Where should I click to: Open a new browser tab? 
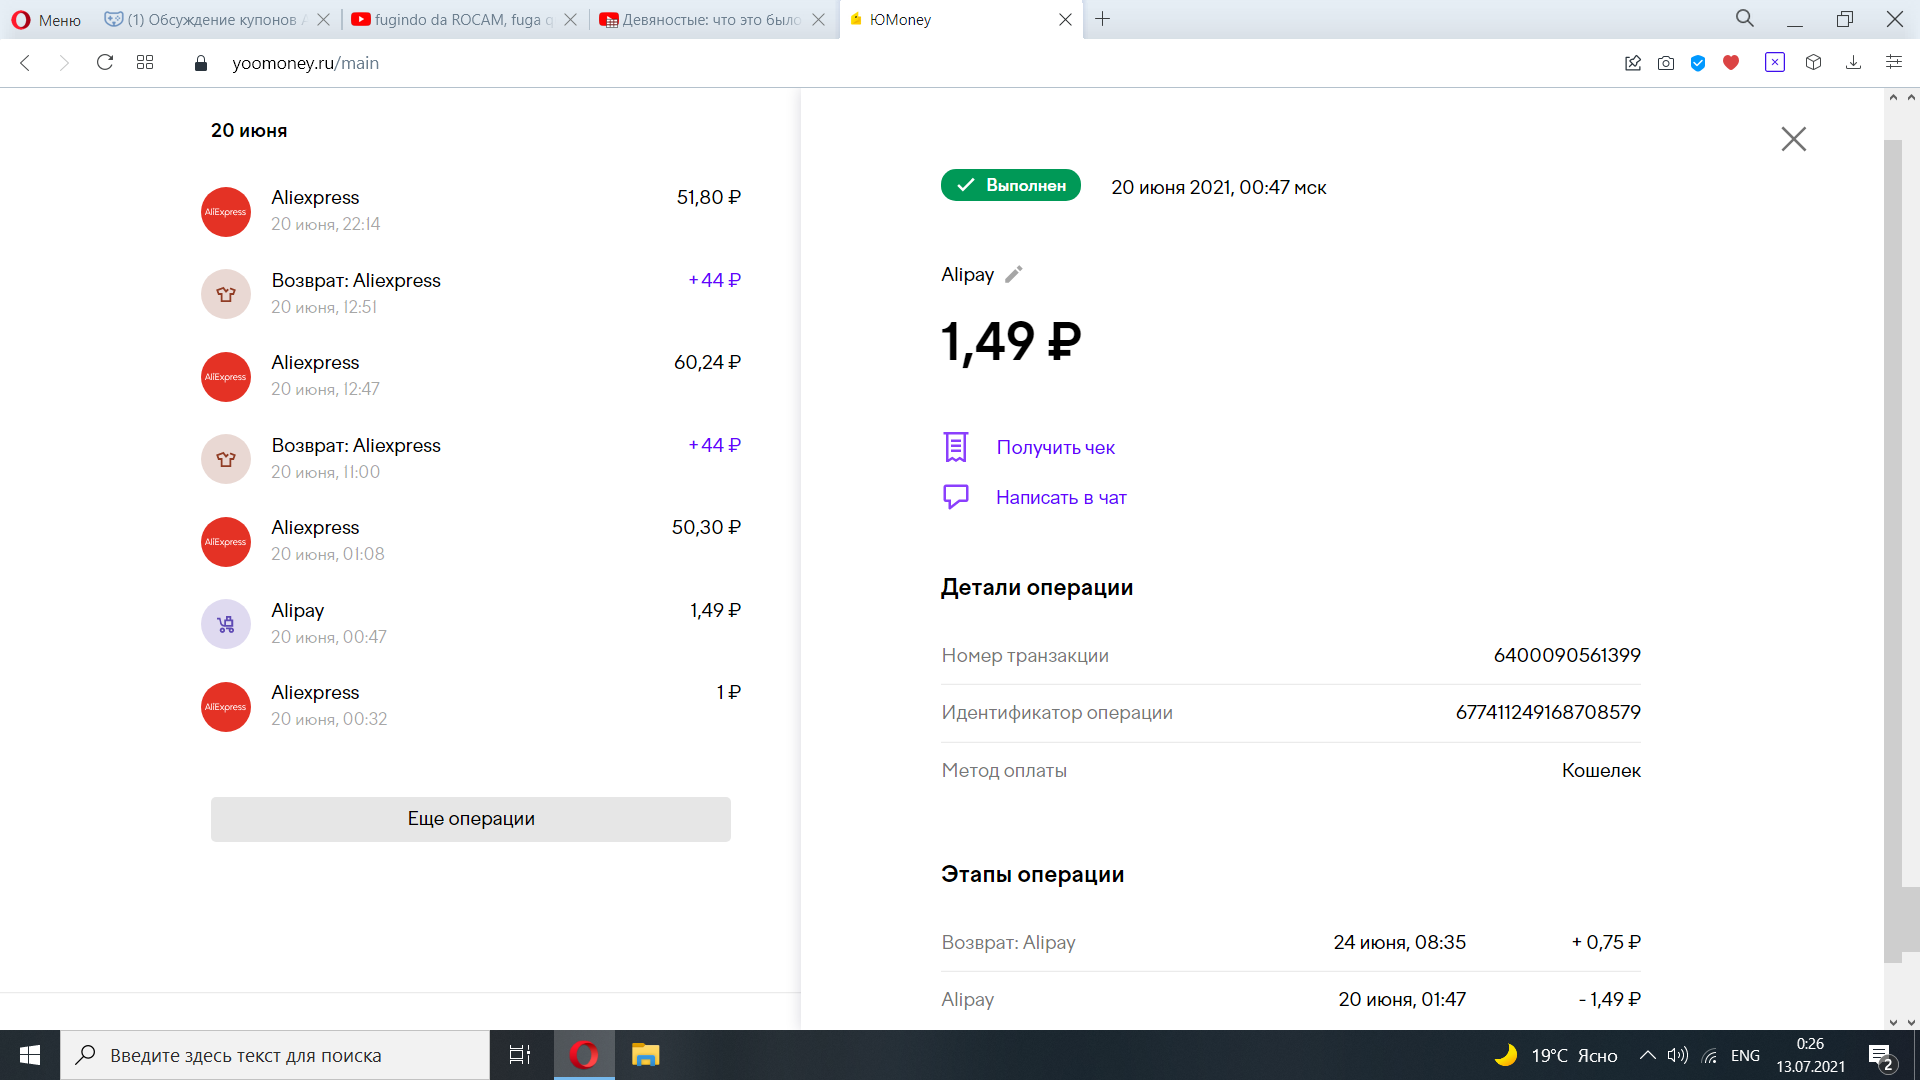click(1102, 19)
